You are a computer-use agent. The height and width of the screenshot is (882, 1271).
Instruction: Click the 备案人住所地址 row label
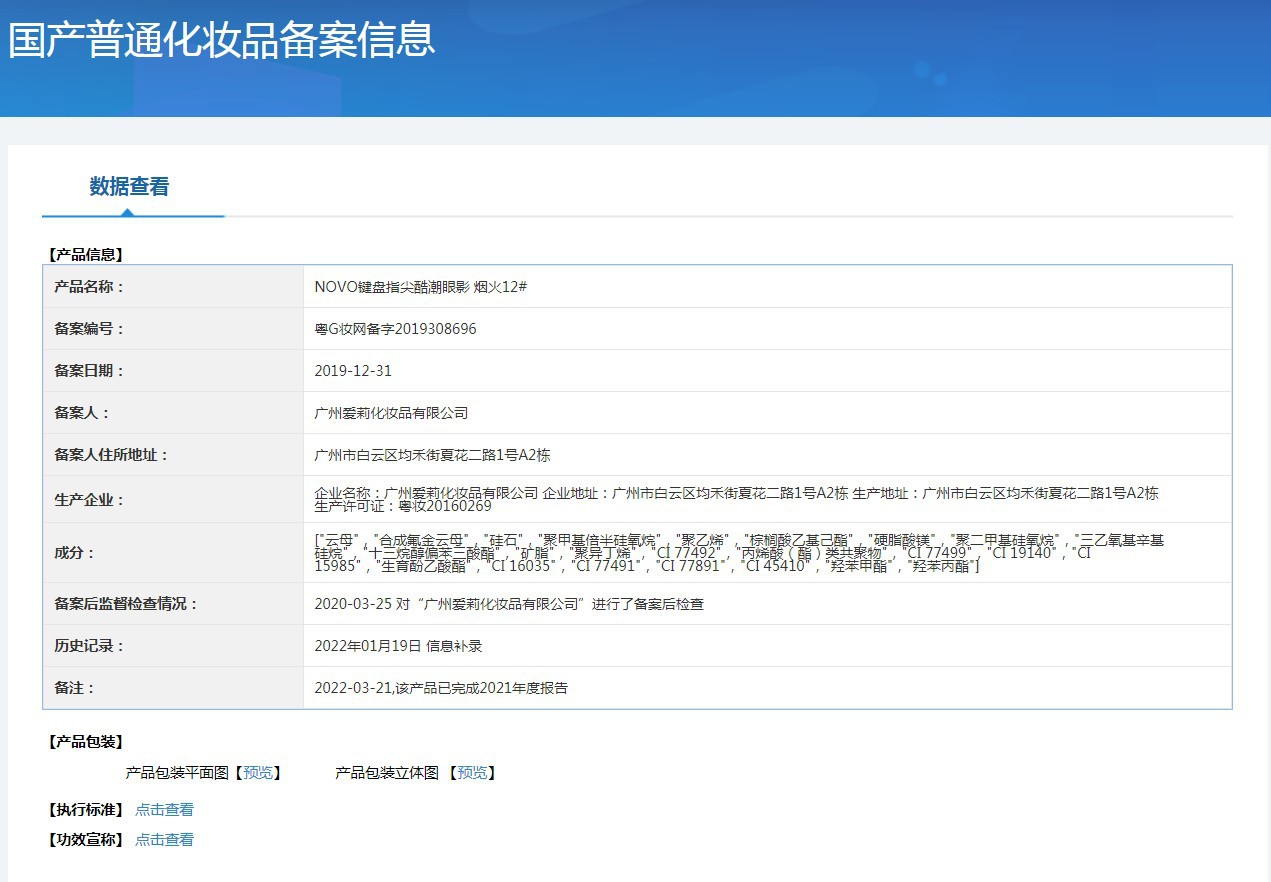(x=111, y=455)
